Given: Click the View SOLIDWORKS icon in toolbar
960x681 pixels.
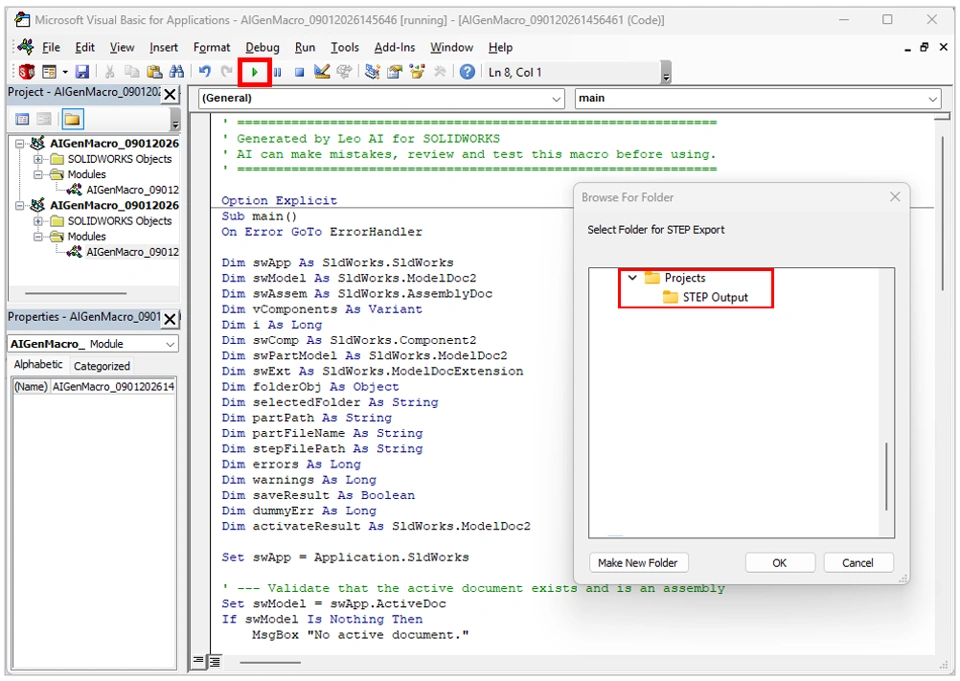Looking at the screenshot, I should tap(26, 72).
